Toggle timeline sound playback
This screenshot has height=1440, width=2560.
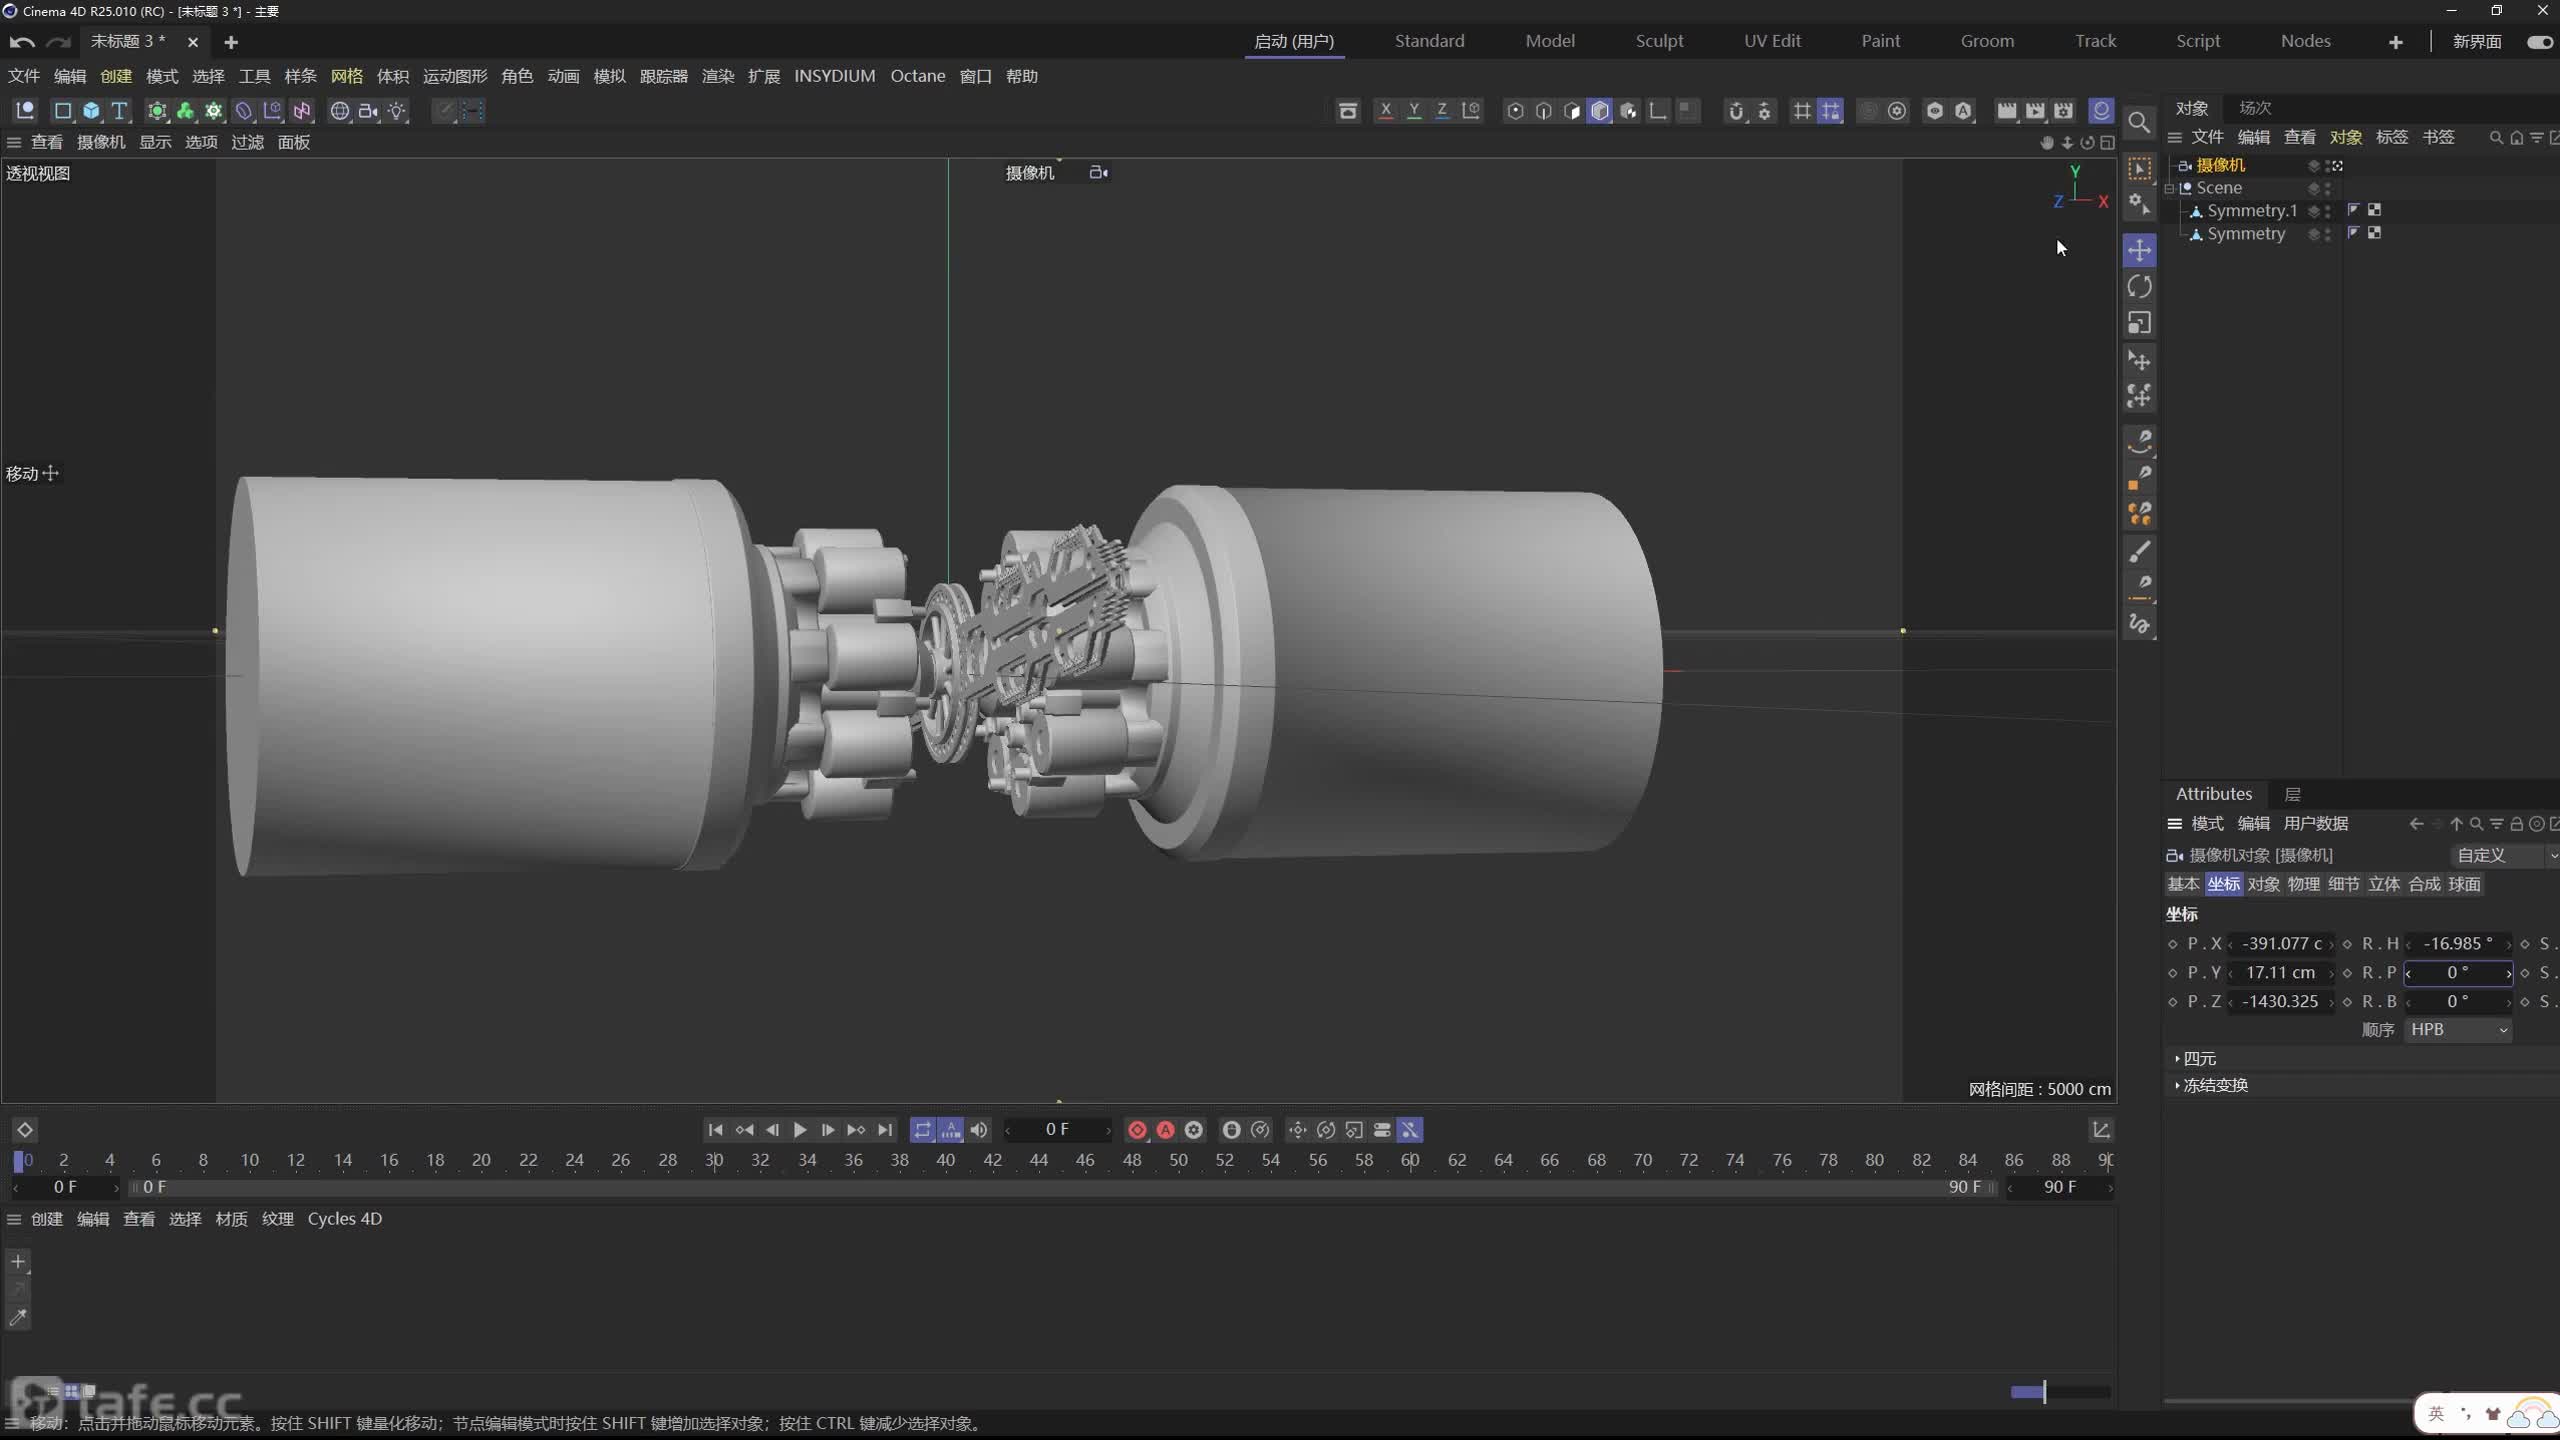979,1130
